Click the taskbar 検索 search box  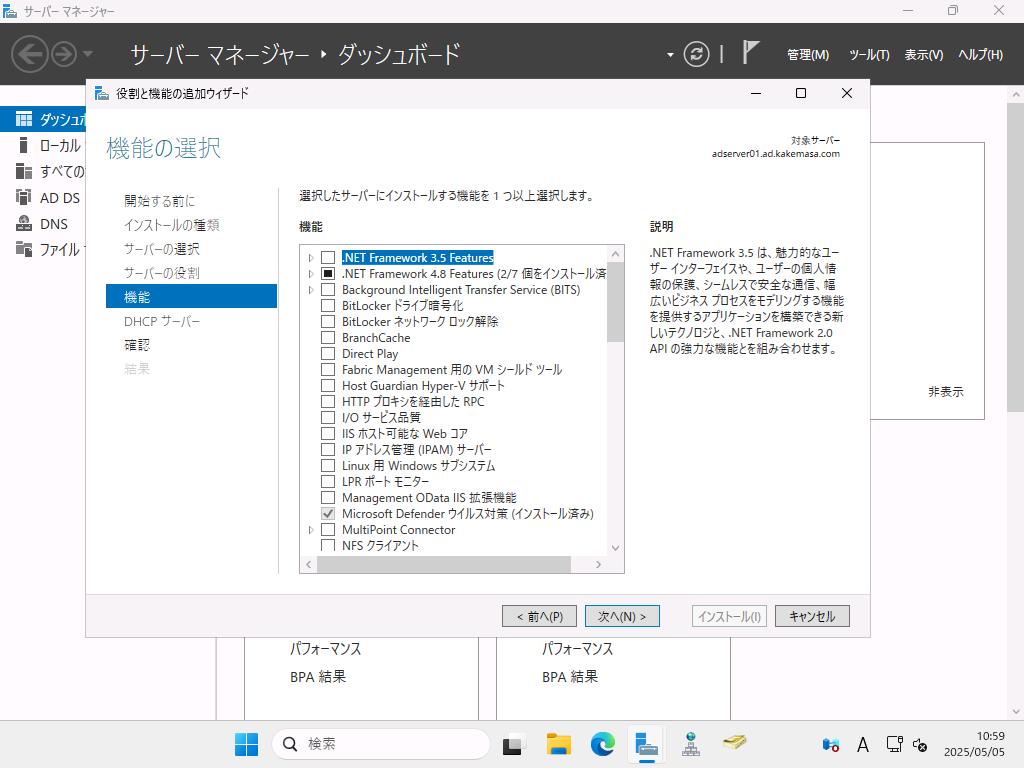[381, 744]
